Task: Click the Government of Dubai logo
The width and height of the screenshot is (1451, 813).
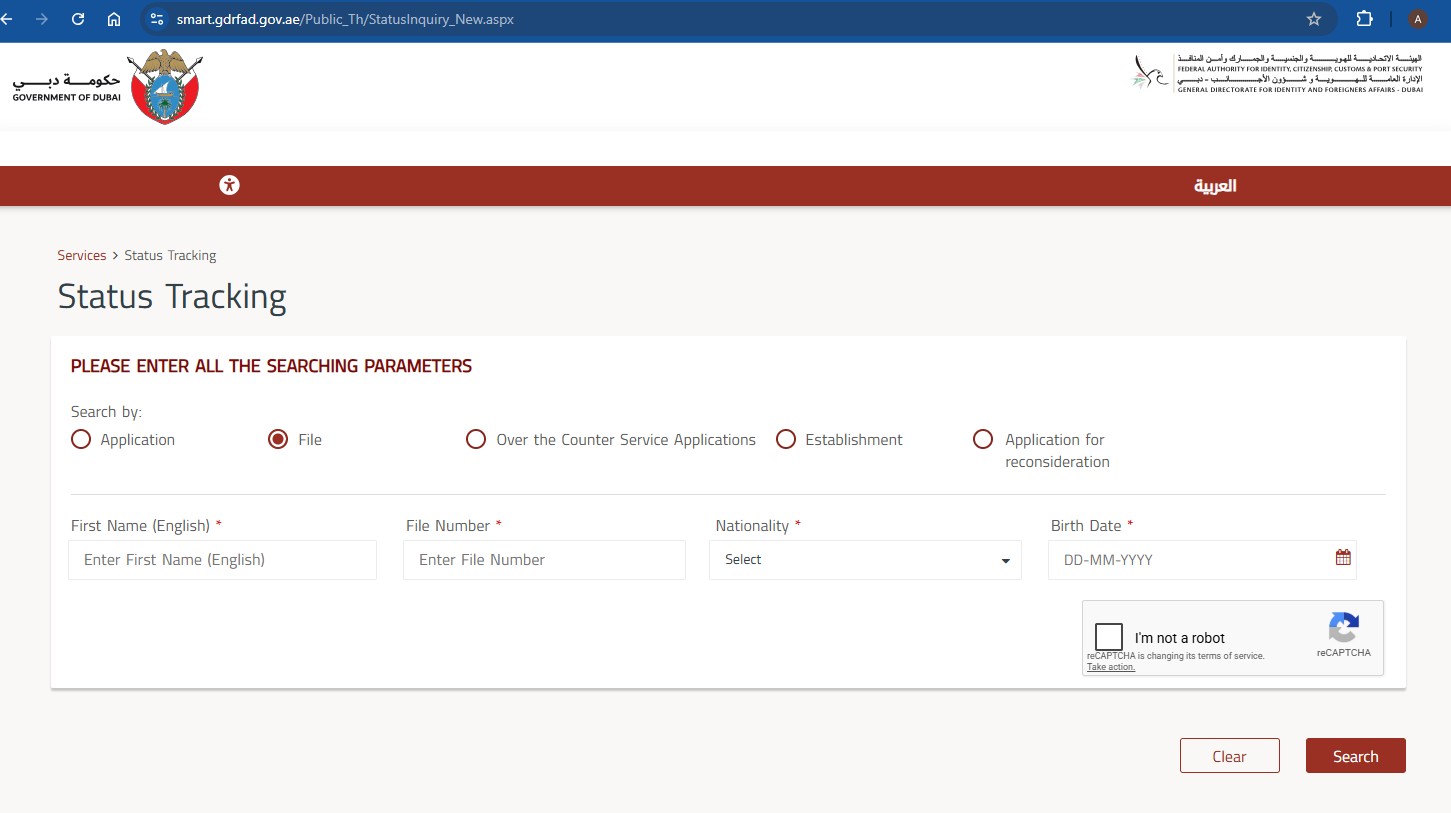Action: [106, 87]
